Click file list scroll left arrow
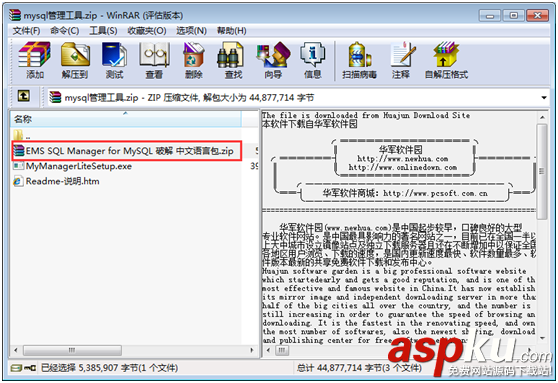The image size is (558, 383). (x=16, y=350)
